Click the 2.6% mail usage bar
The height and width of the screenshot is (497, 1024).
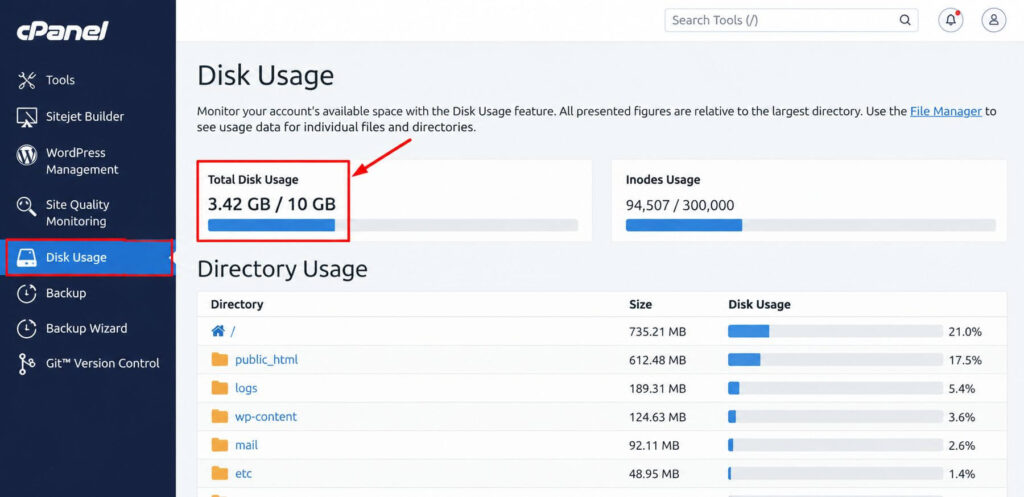835,445
